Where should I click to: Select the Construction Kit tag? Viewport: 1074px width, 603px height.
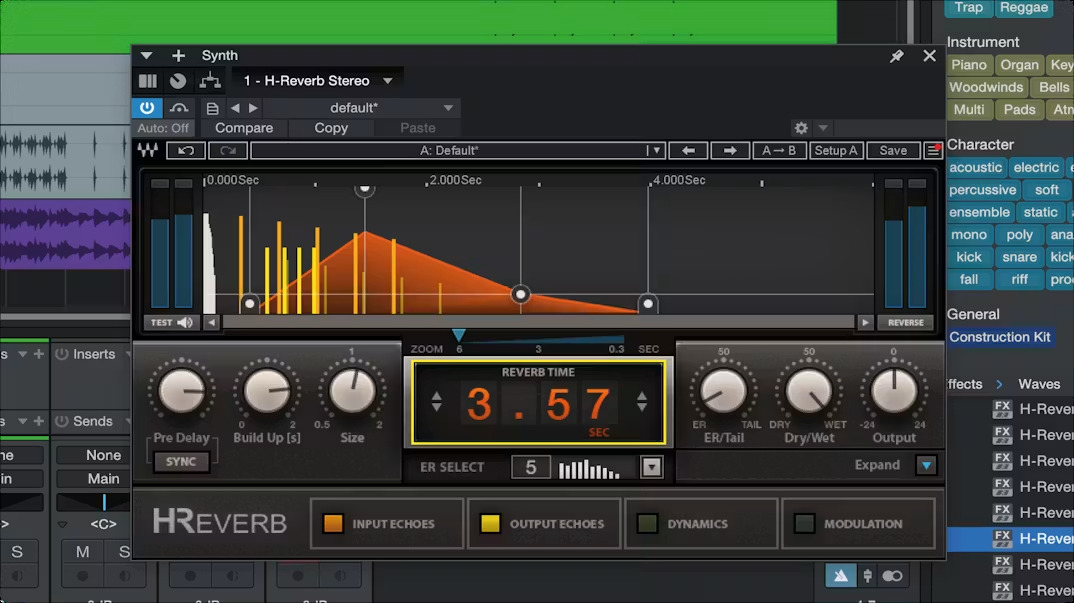click(x=999, y=337)
